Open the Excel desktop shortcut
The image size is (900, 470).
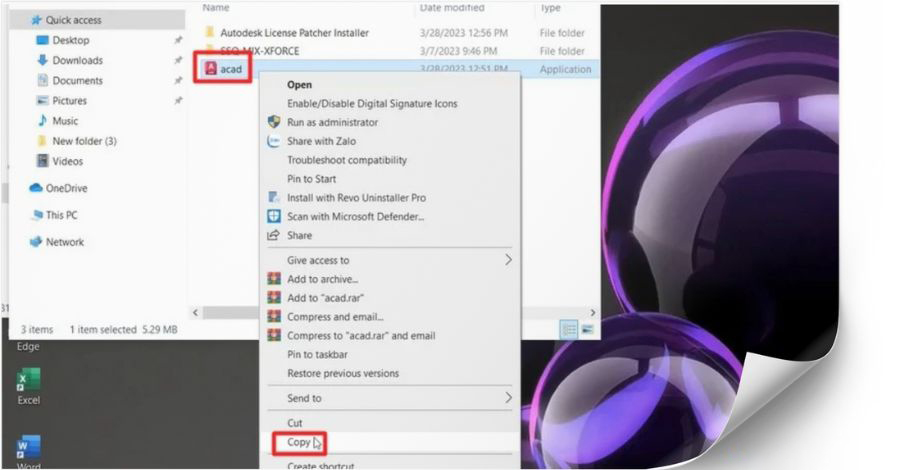(x=28, y=382)
